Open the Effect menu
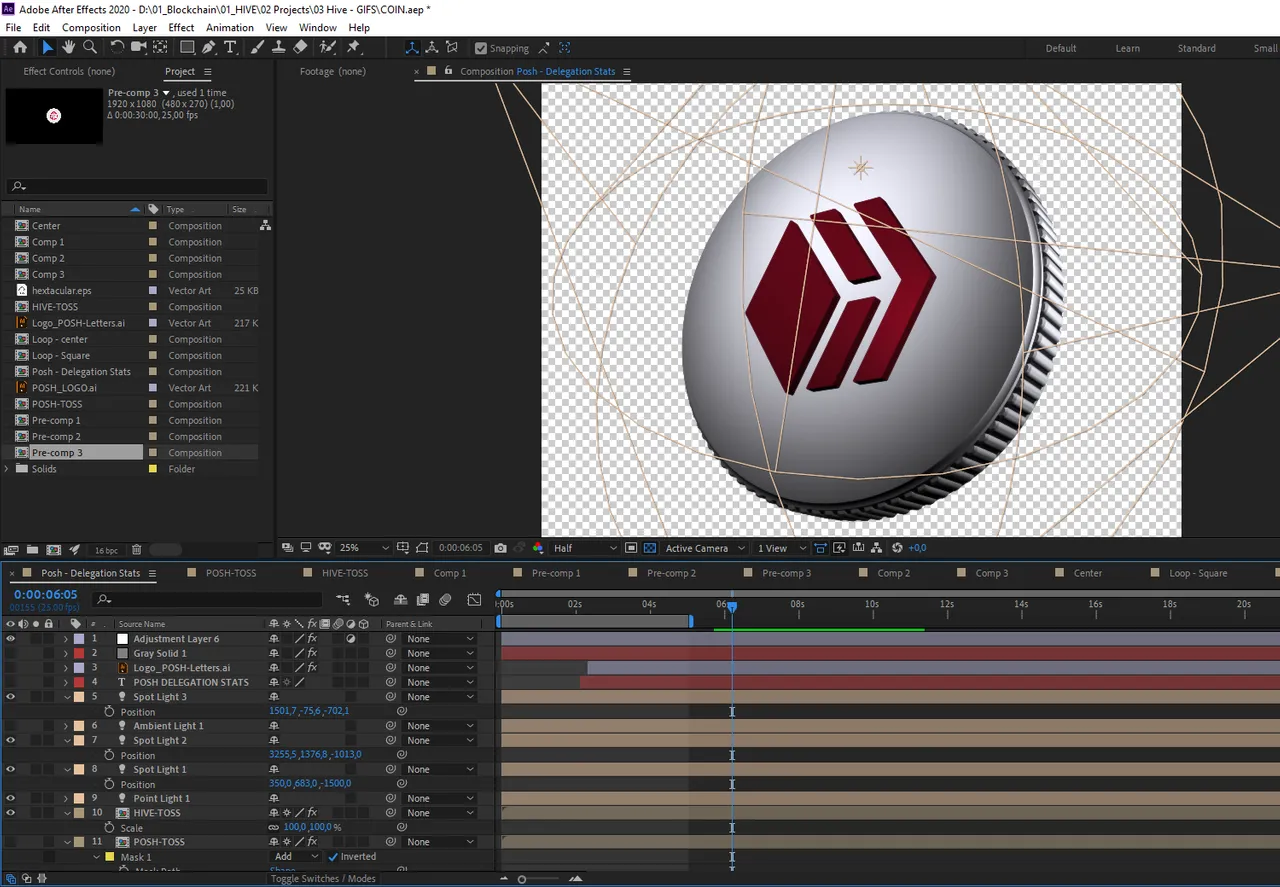The image size is (1280, 887). 181,28
